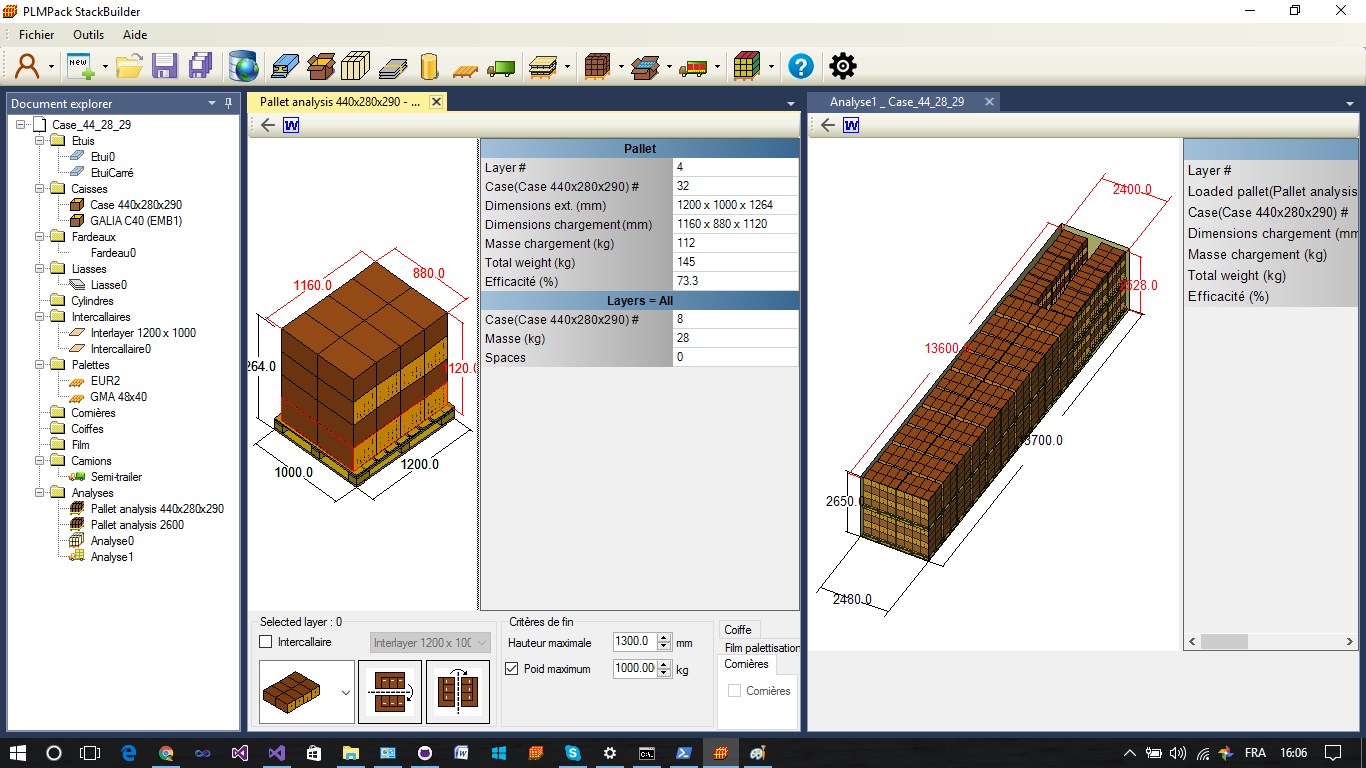Open the Fichier menu
Image resolution: width=1366 pixels, height=768 pixels.
coord(37,35)
